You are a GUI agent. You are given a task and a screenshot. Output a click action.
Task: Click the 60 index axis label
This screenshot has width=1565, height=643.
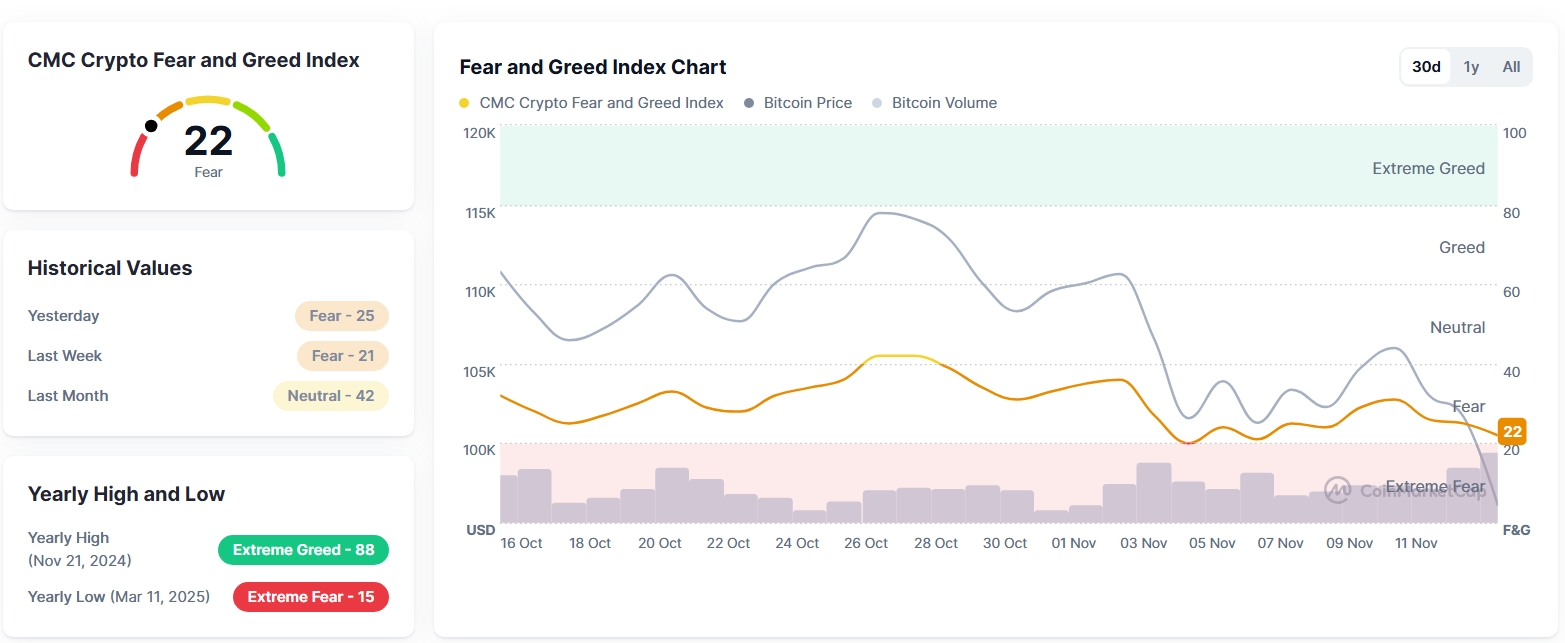click(x=1511, y=292)
